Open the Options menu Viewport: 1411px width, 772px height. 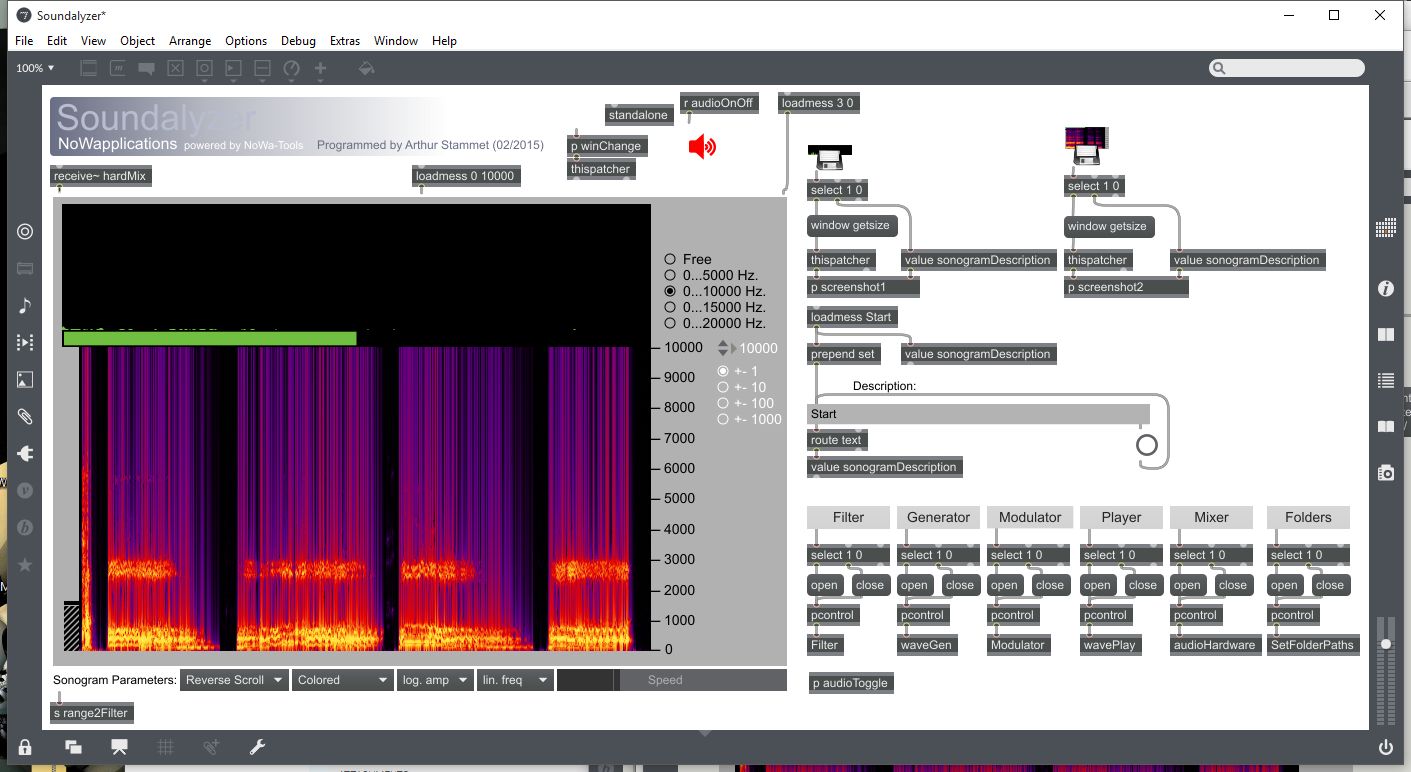[x=246, y=41]
